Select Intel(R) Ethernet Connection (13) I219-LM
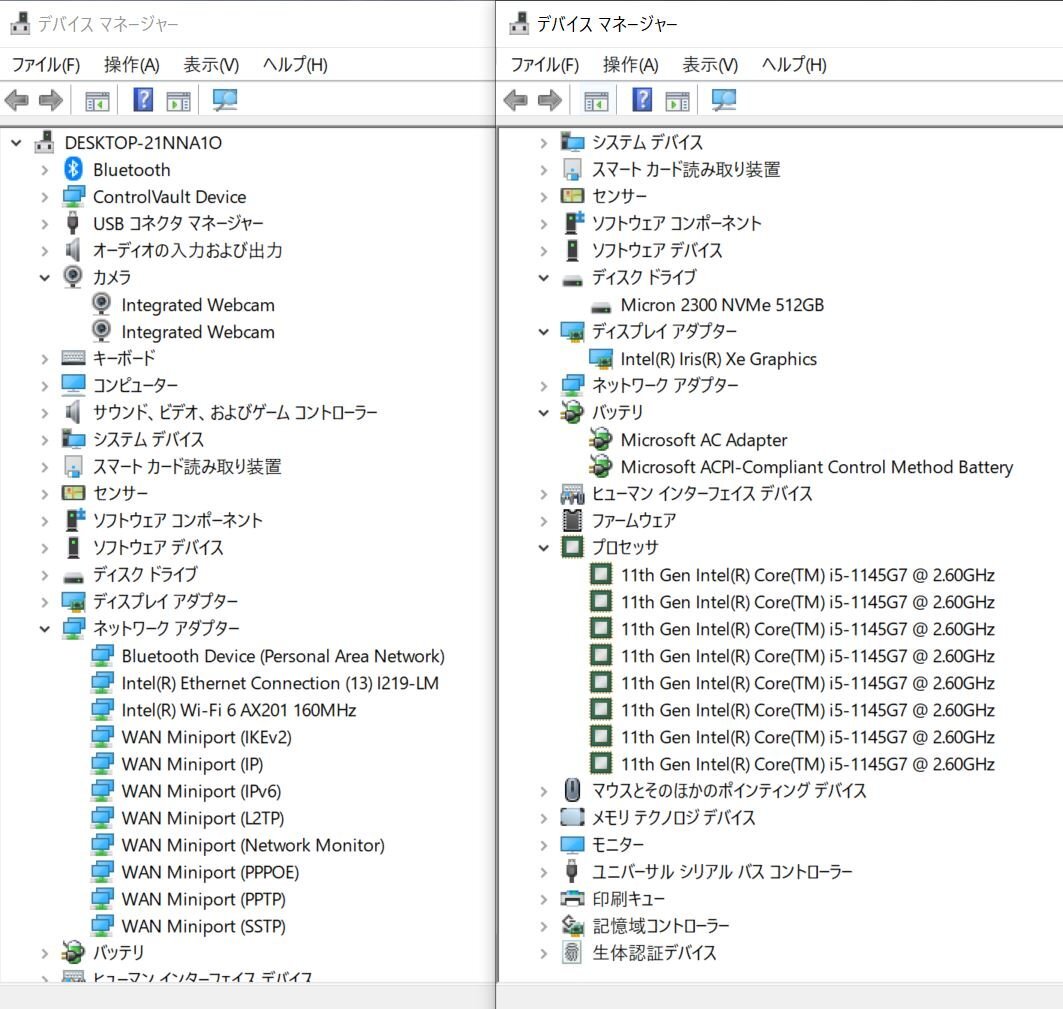 click(280, 683)
